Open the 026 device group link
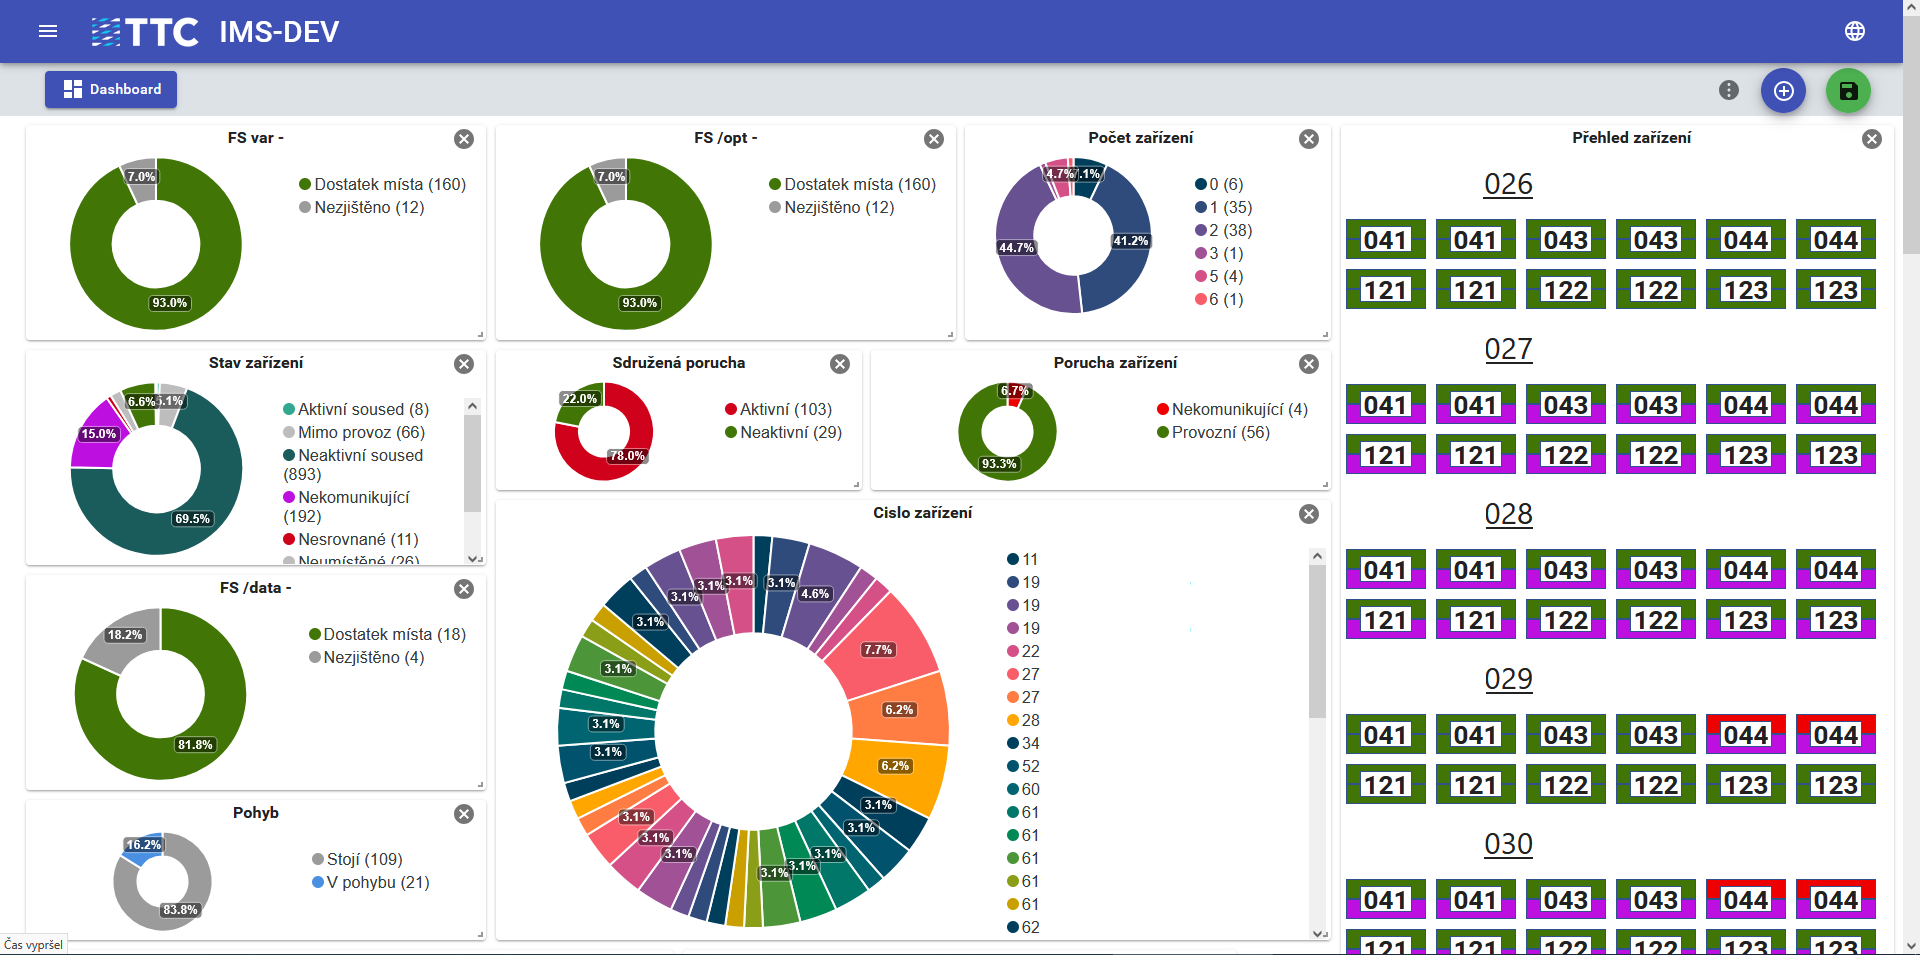The width and height of the screenshot is (1920, 955). 1508,184
